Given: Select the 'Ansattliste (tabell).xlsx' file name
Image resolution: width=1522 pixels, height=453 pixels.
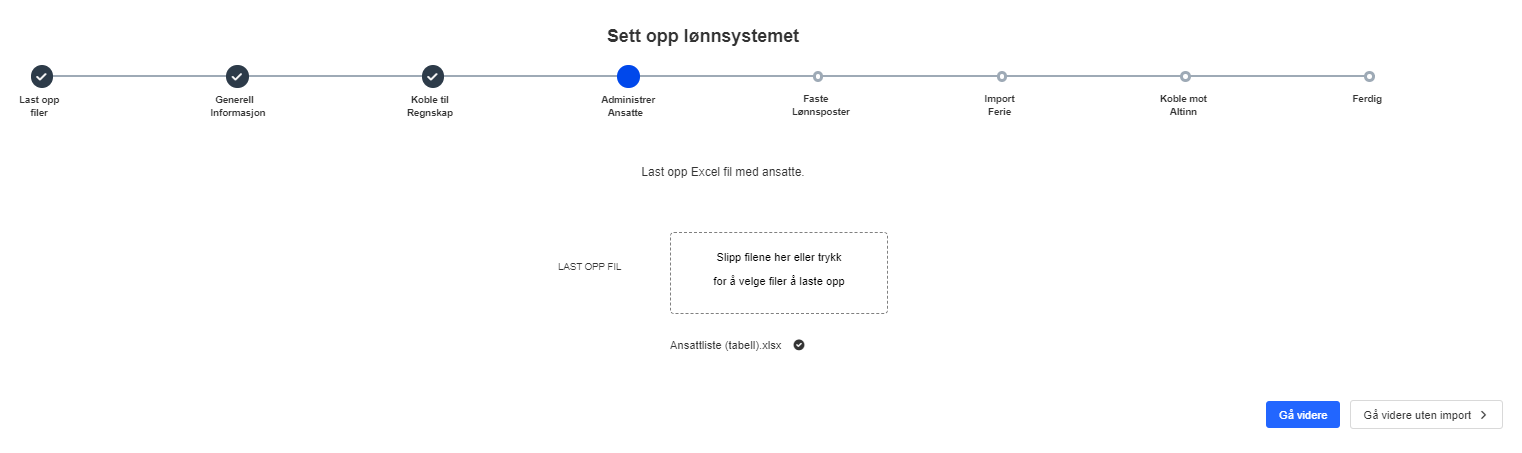Looking at the screenshot, I should pos(725,345).
